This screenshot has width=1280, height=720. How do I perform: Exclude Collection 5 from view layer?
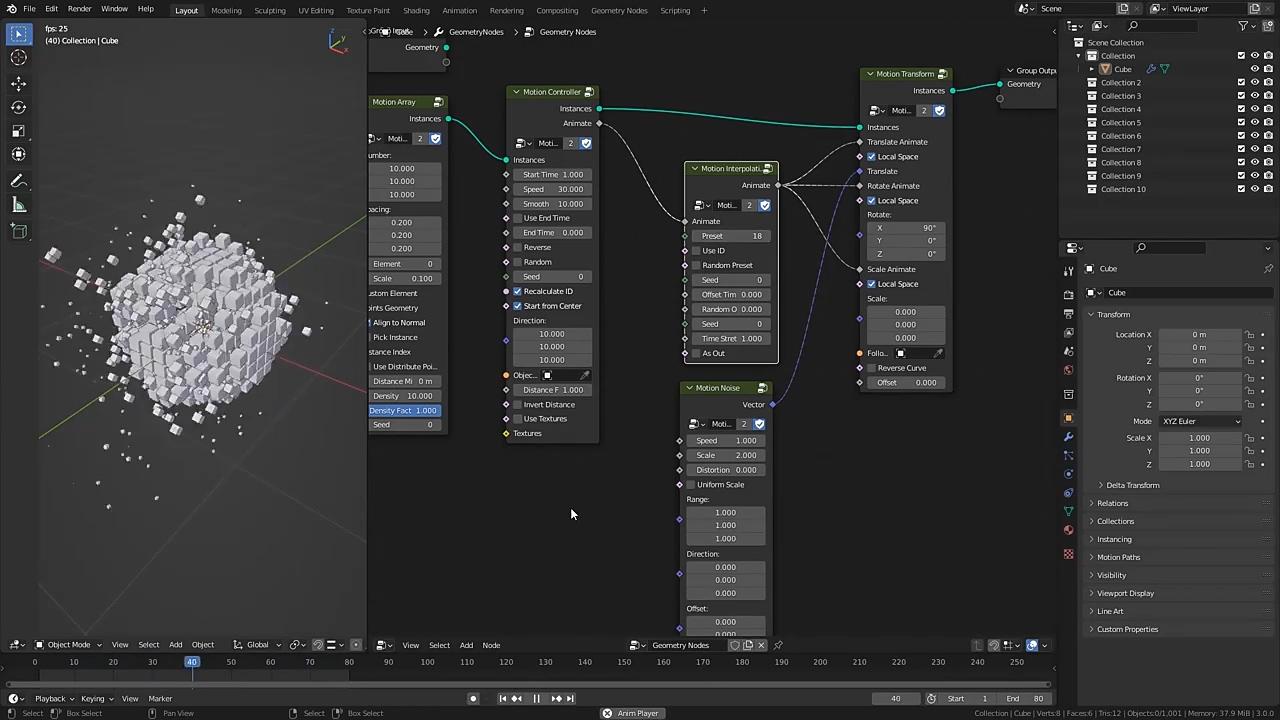pos(1242,123)
